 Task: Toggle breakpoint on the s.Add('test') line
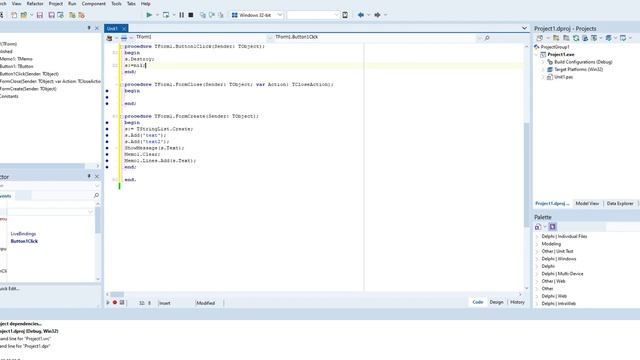click(x=107, y=135)
